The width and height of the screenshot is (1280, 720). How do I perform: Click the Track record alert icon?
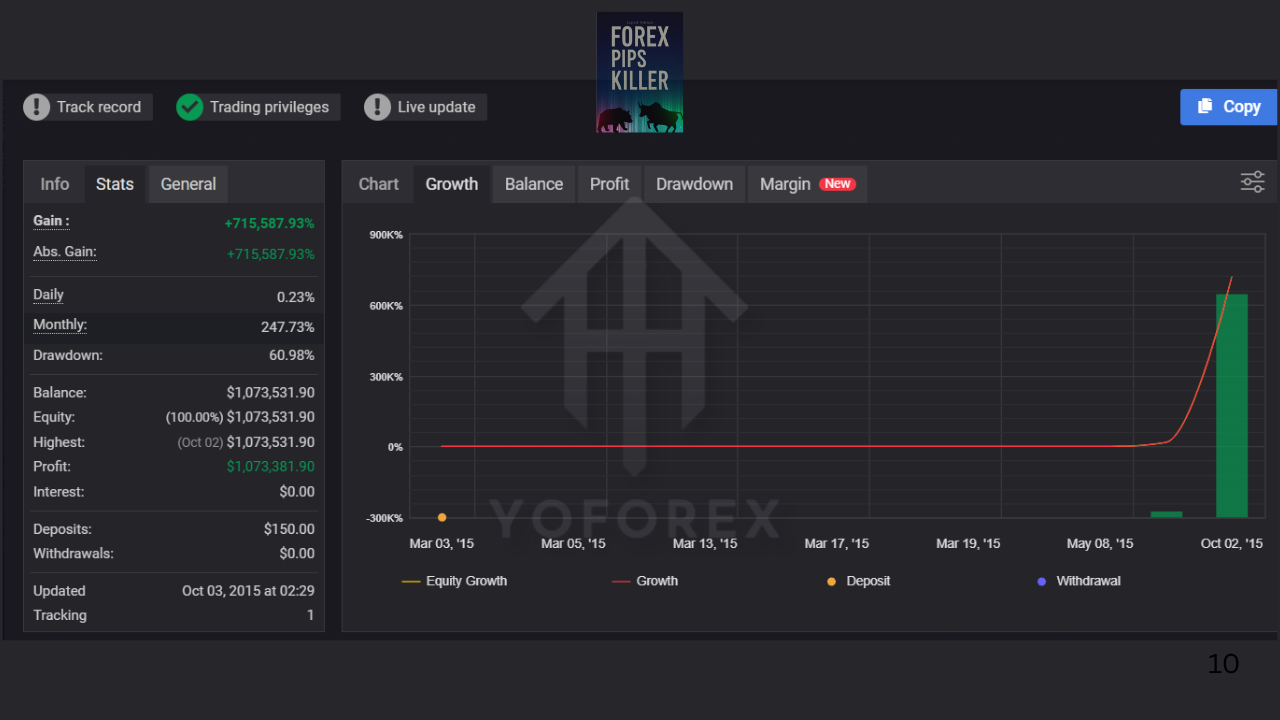(x=37, y=107)
